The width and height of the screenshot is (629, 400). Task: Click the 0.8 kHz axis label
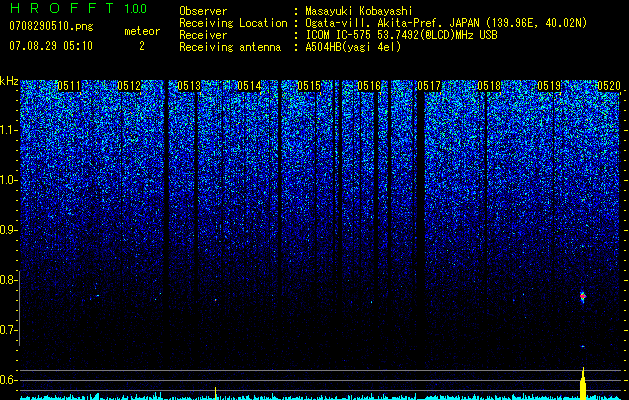(9, 280)
